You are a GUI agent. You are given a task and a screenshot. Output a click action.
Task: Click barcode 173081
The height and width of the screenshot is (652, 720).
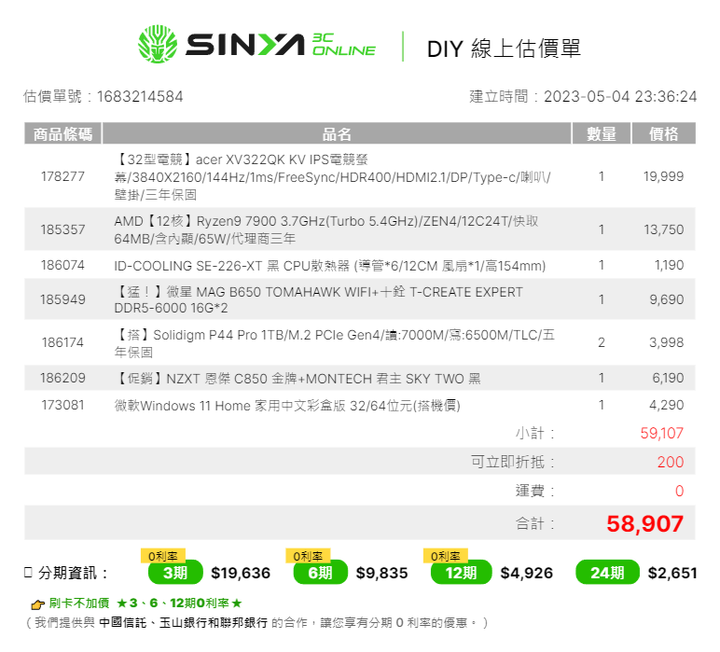click(63, 405)
